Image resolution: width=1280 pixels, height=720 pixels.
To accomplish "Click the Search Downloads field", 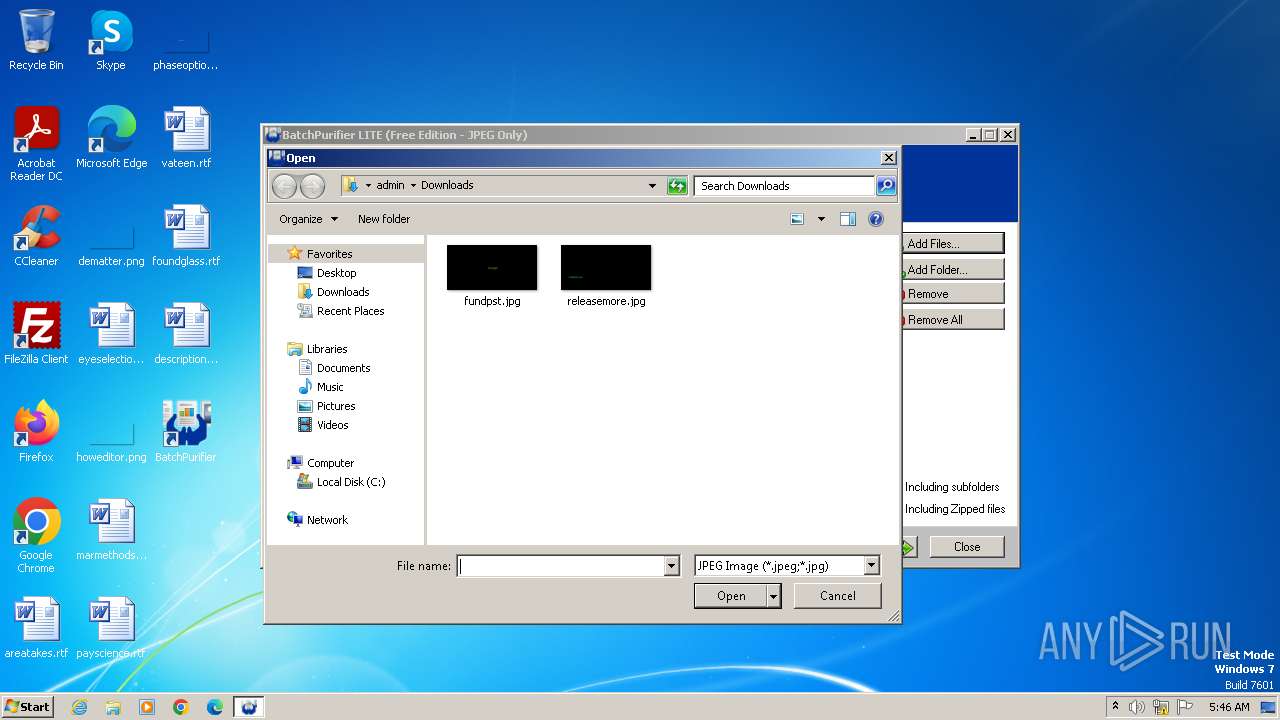I will [785, 186].
